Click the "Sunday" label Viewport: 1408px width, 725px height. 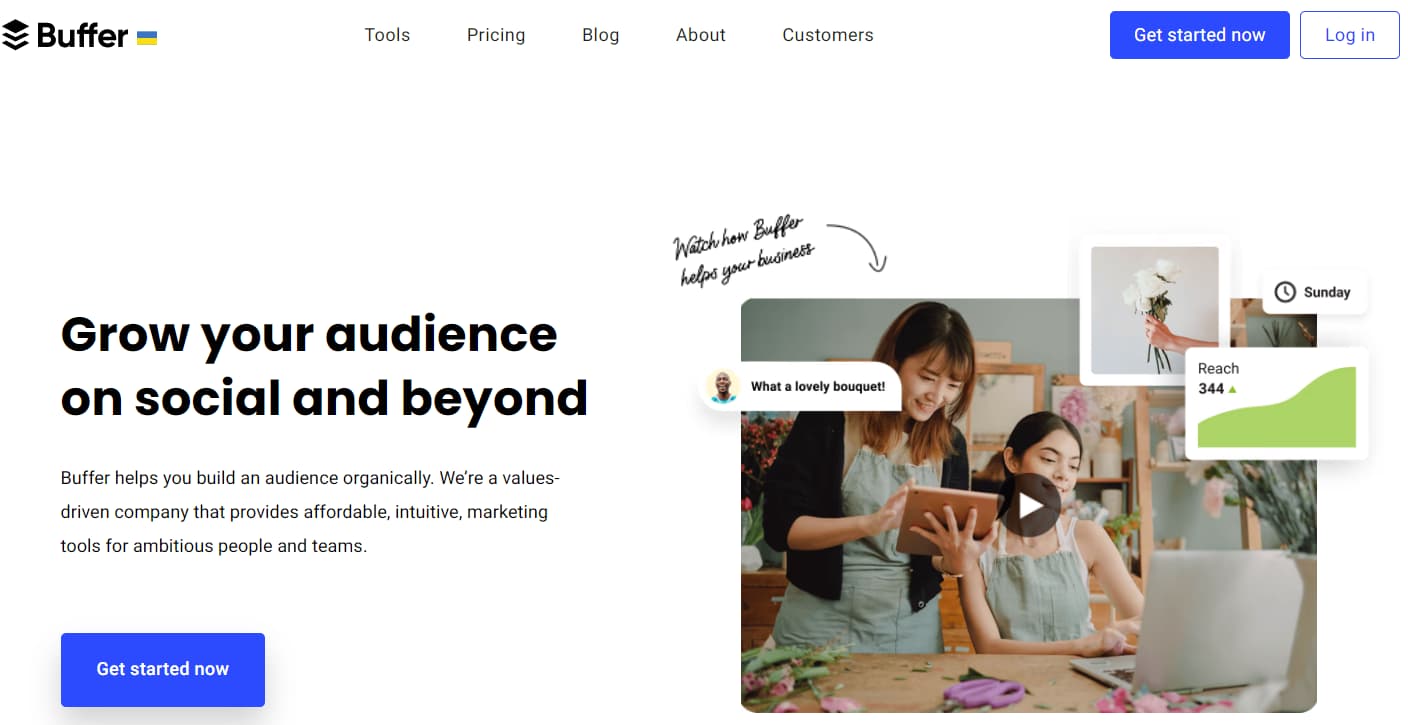(1327, 292)
